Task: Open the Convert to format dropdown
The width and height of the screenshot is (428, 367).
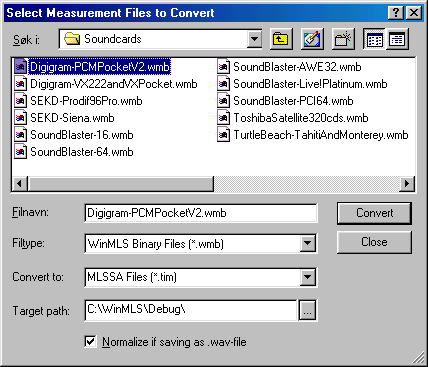Action: (307, 277)
